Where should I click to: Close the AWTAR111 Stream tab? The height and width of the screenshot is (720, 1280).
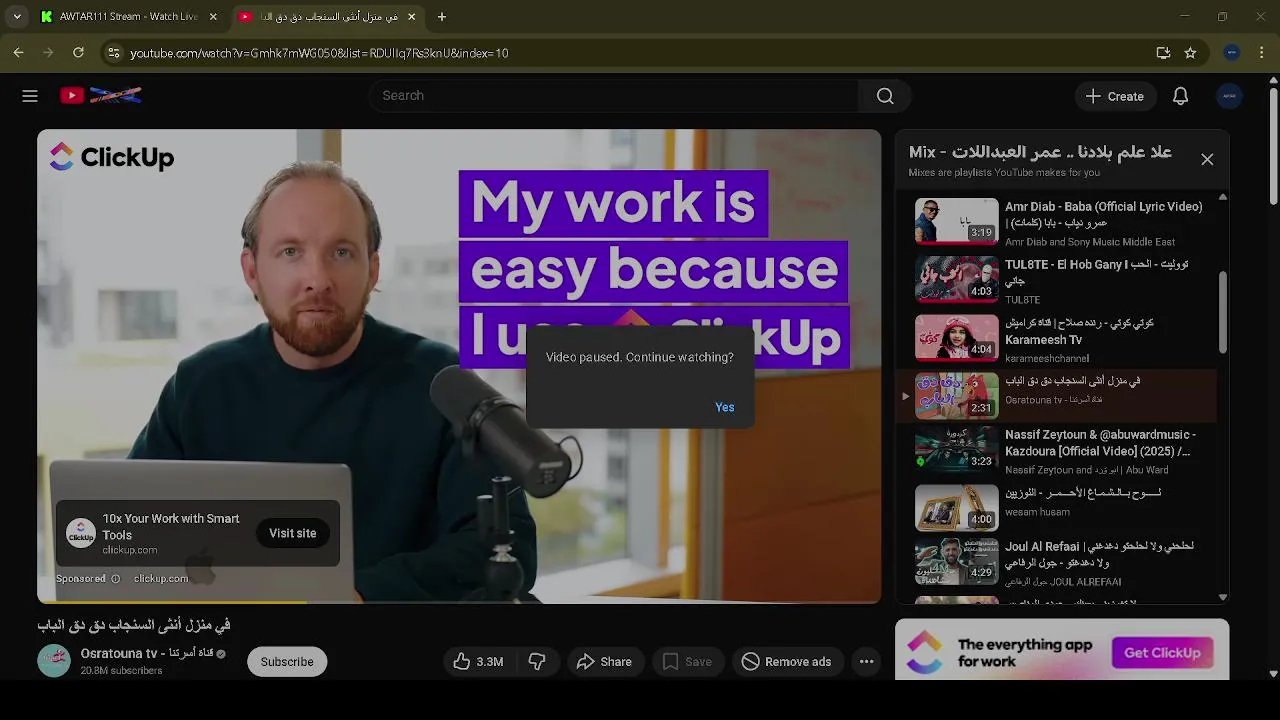213,16
